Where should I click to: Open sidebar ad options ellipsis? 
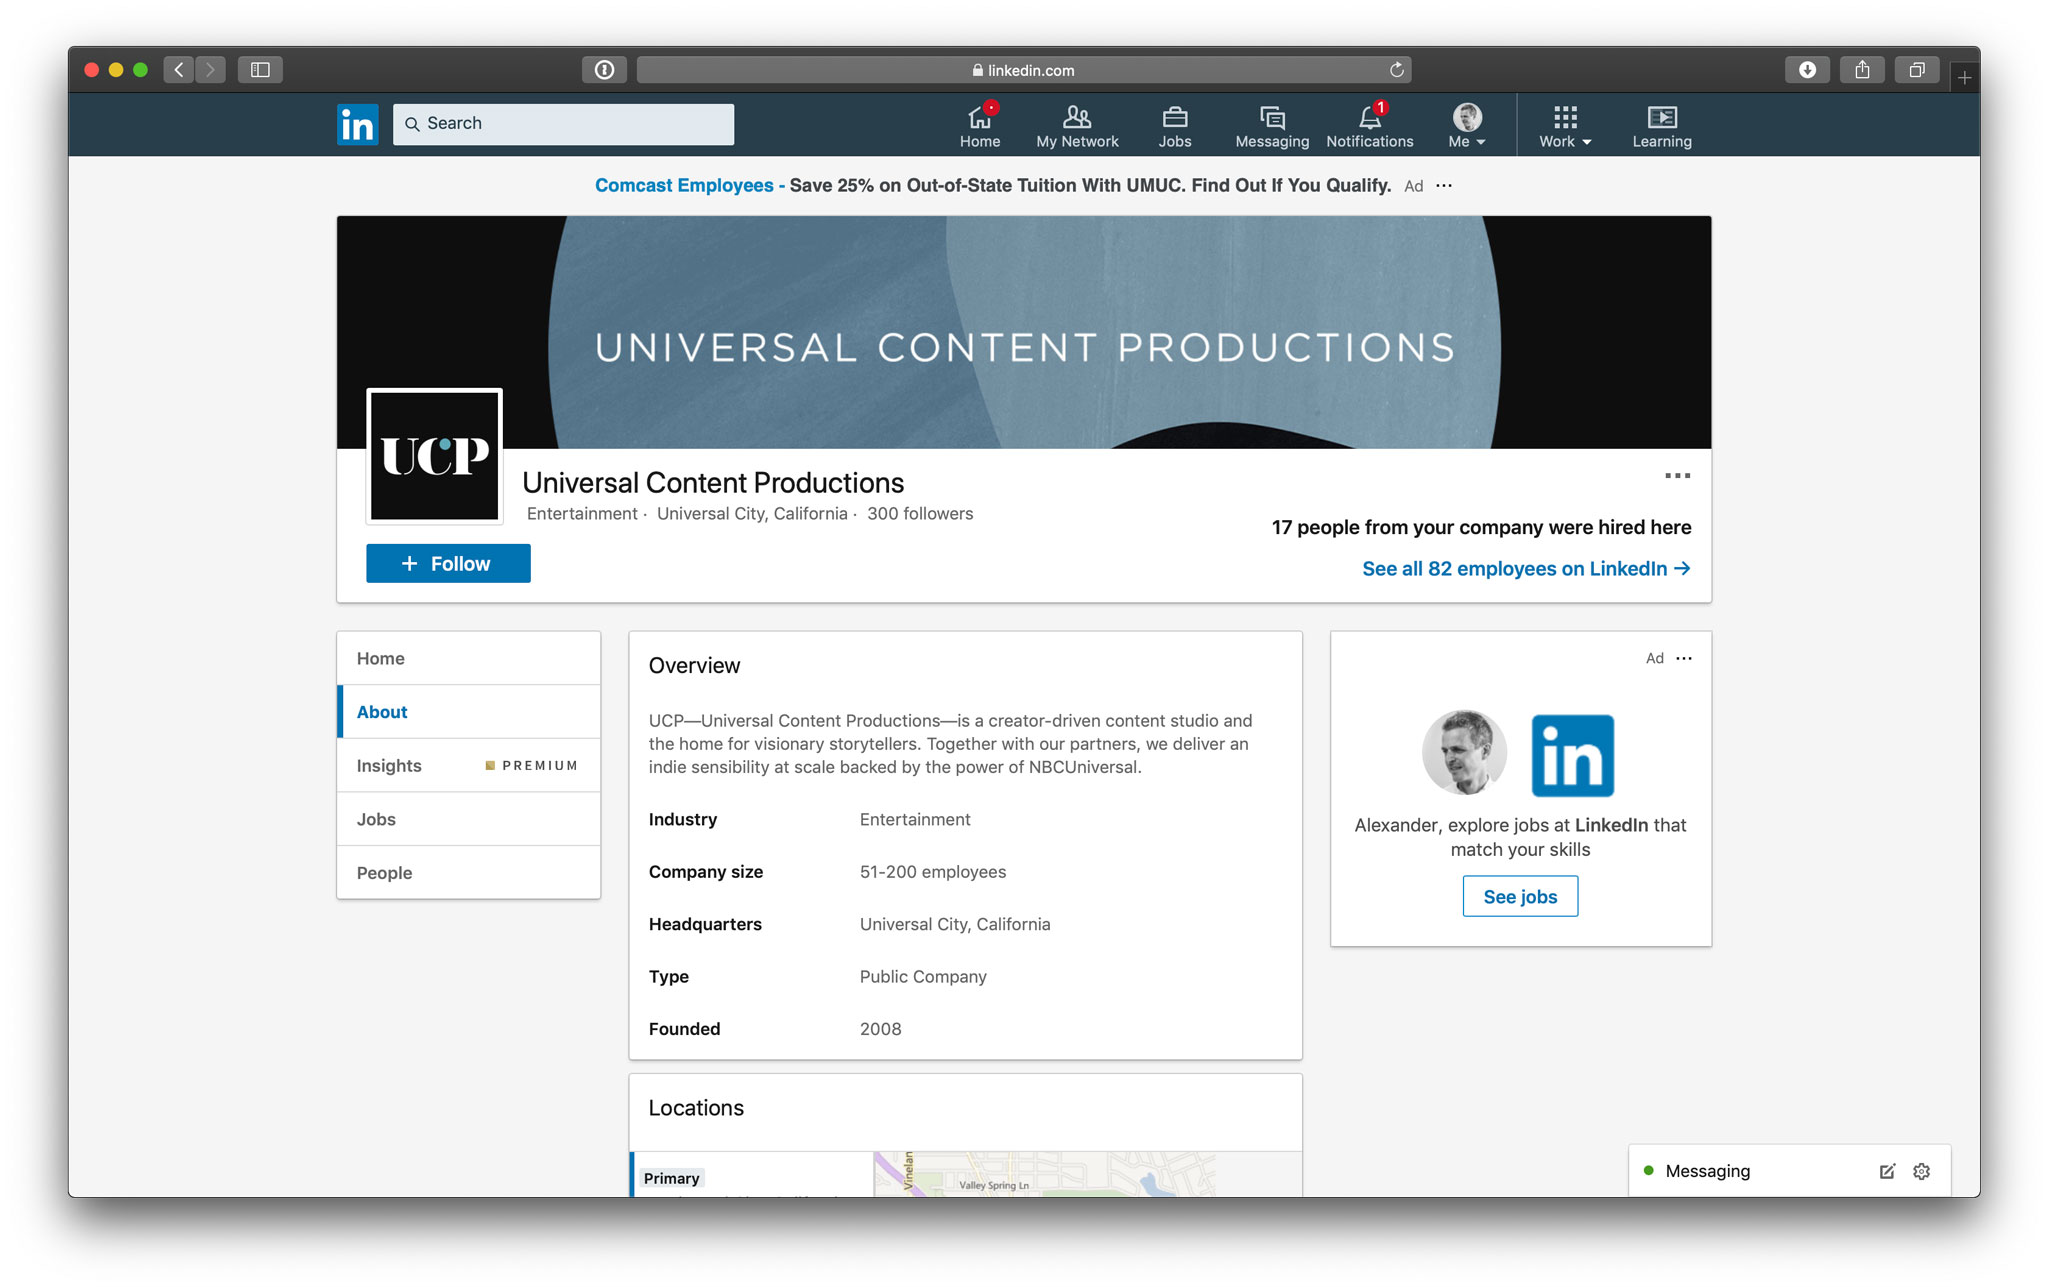tap(1684, 658)
